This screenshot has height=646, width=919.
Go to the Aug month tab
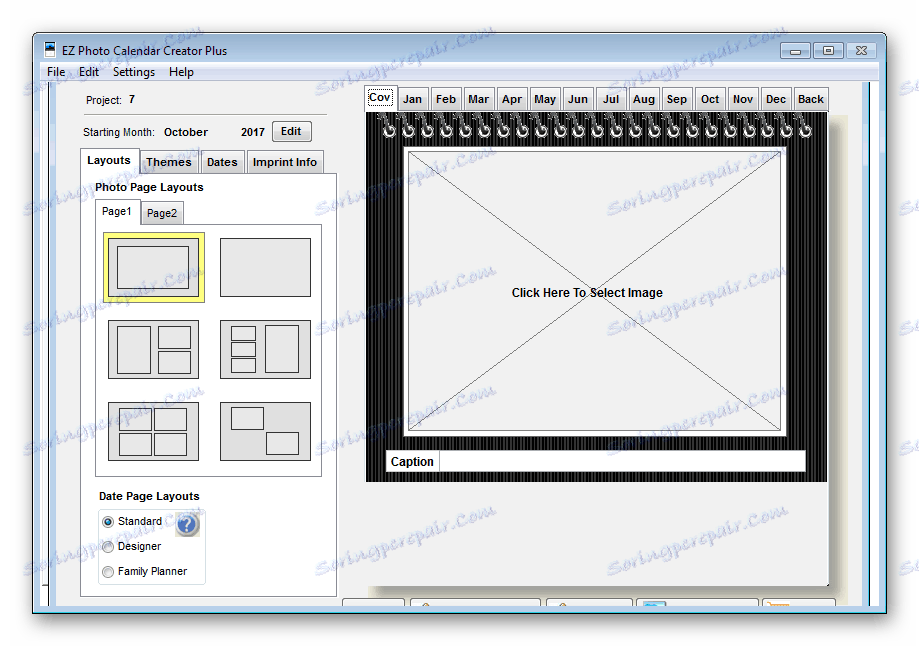click(x=644, y=100)
